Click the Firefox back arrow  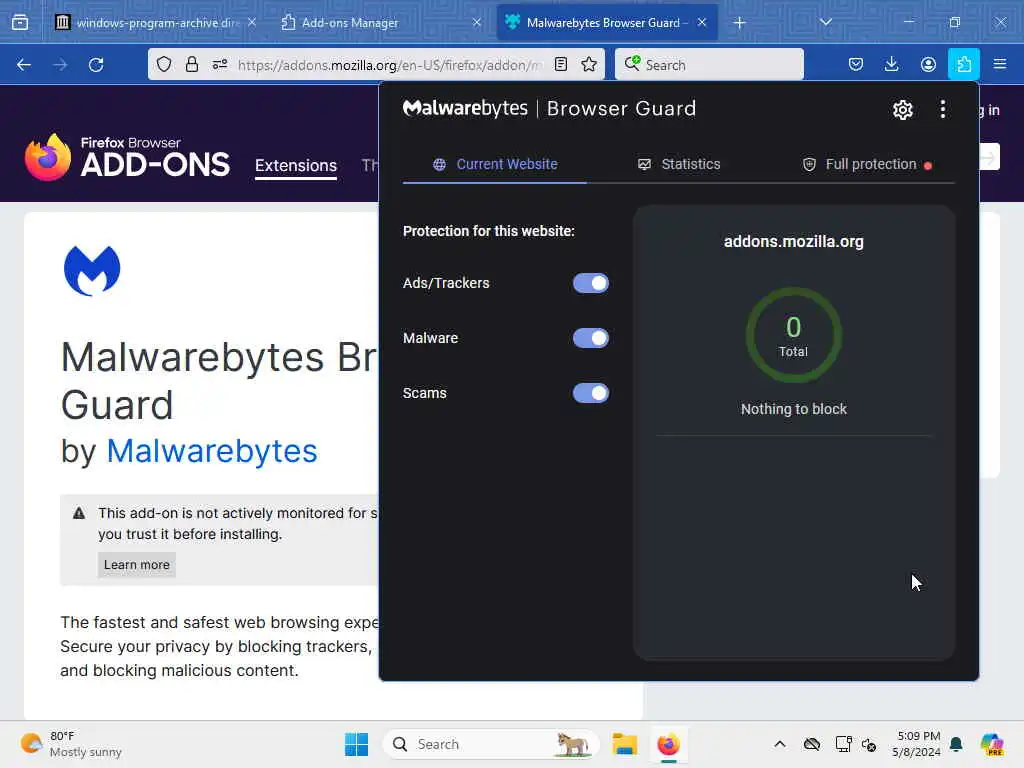point(24,65)
